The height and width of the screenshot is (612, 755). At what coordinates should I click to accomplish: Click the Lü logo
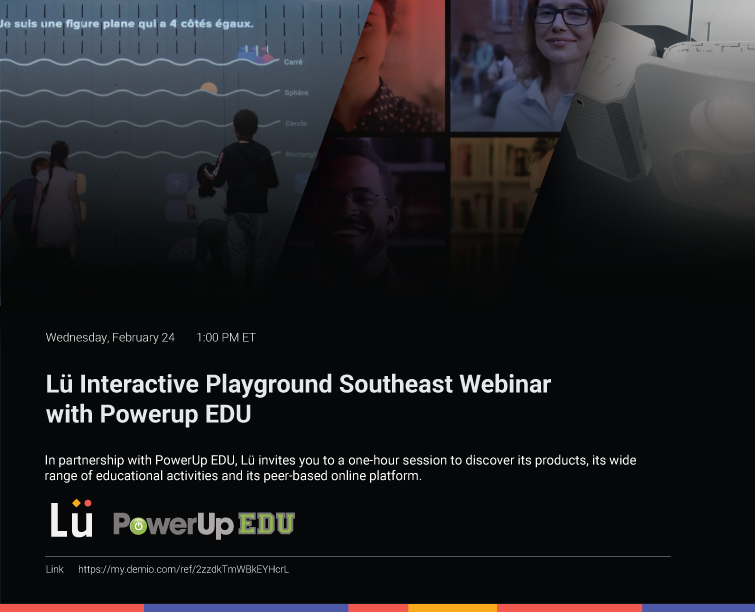71,519
